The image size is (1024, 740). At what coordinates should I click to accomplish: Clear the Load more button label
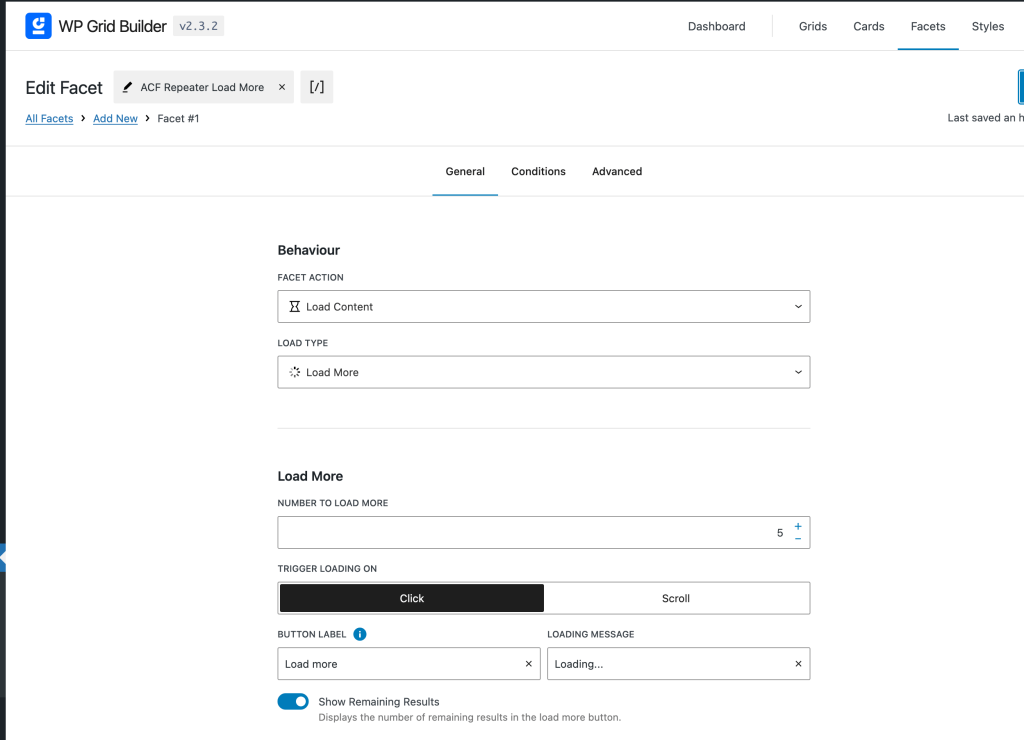click(x=528, y=664)
